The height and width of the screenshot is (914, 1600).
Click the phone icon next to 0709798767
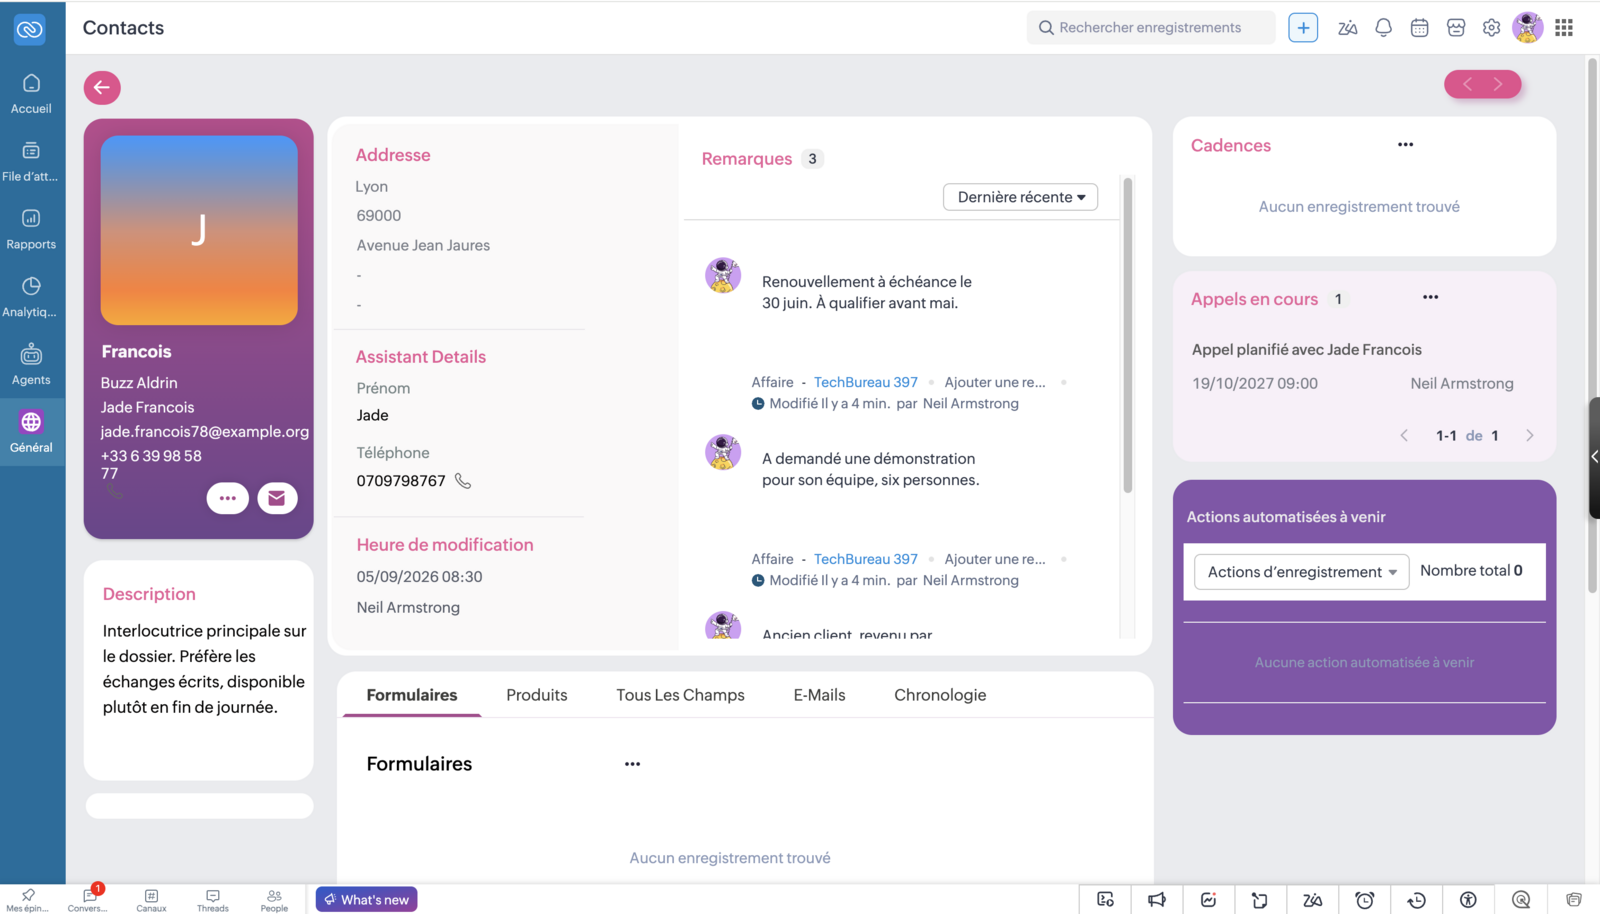point(463,481)
